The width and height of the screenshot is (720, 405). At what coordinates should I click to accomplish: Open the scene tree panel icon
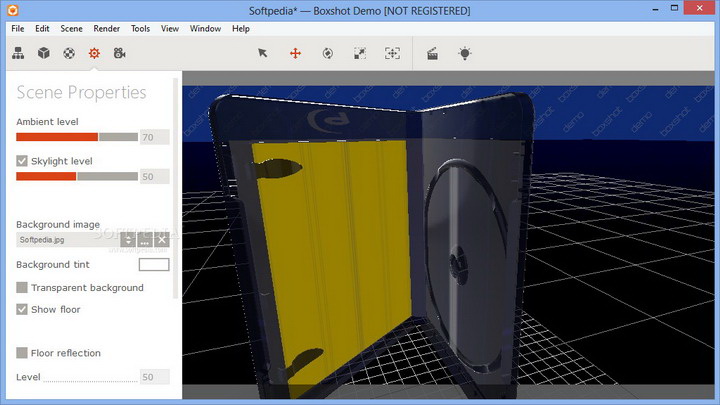(19, 53)
